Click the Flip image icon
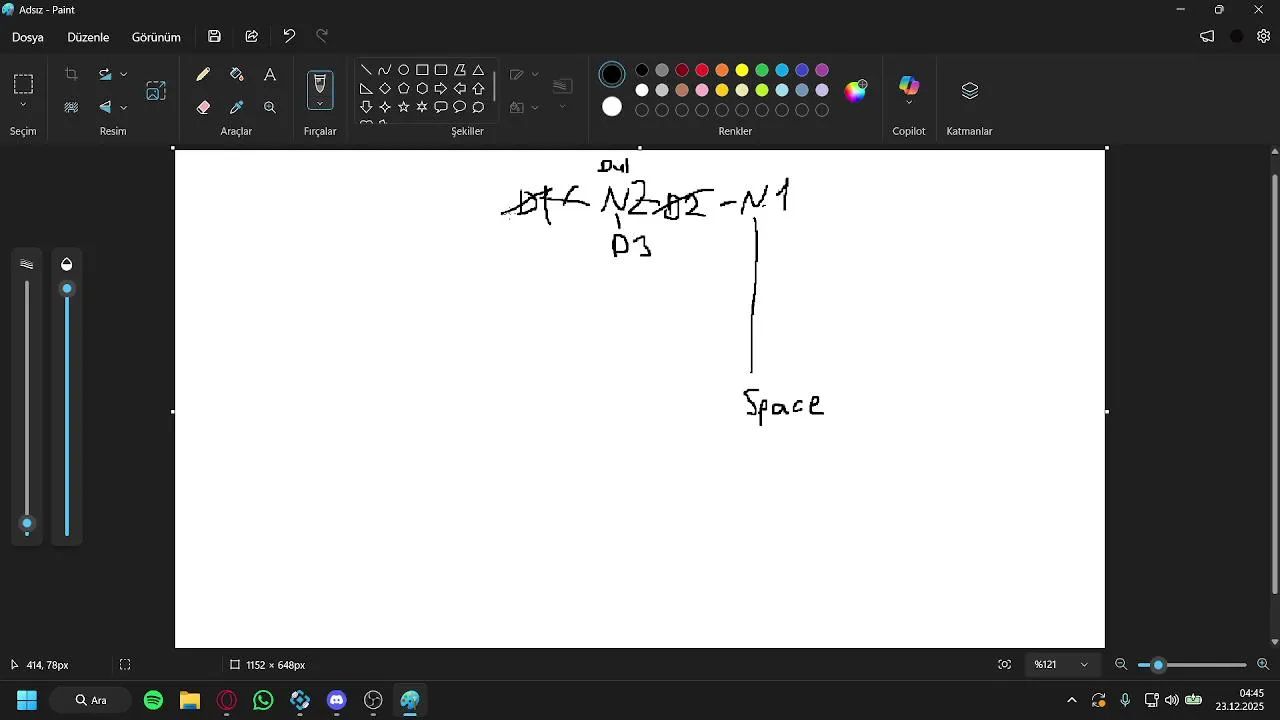Image resolution: width=1280 pixels, height=720 pixels. [105, 107]
